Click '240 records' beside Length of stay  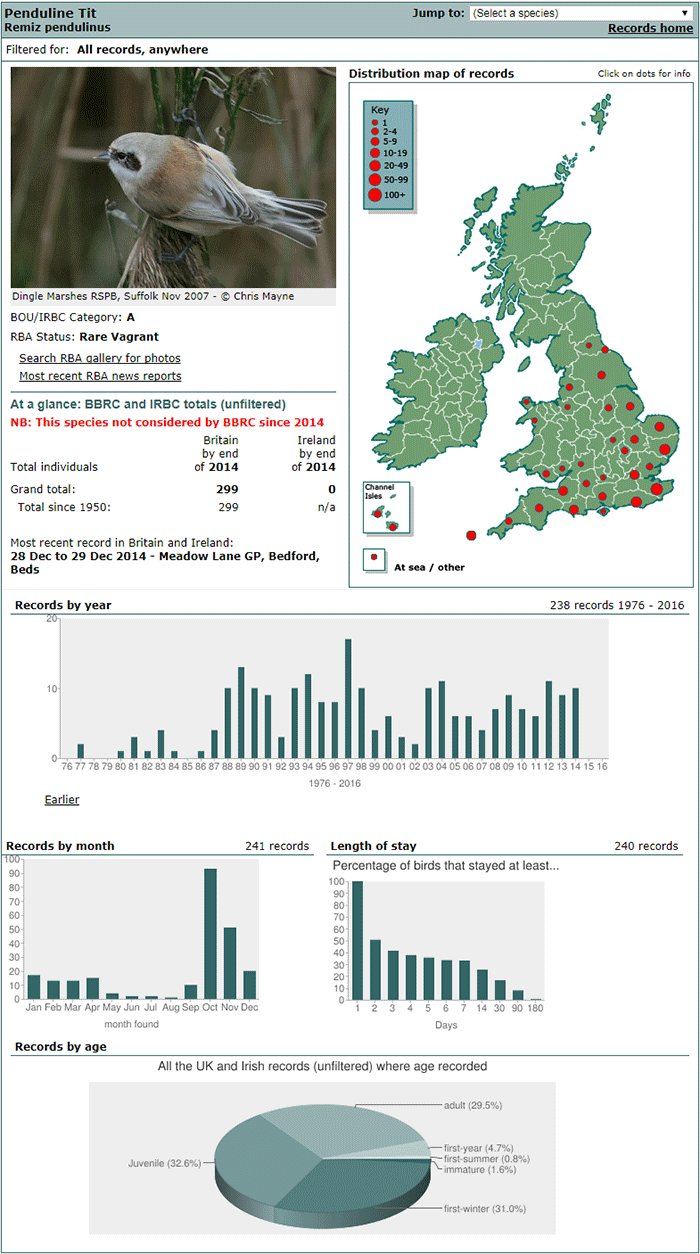[x=646, y=846]
